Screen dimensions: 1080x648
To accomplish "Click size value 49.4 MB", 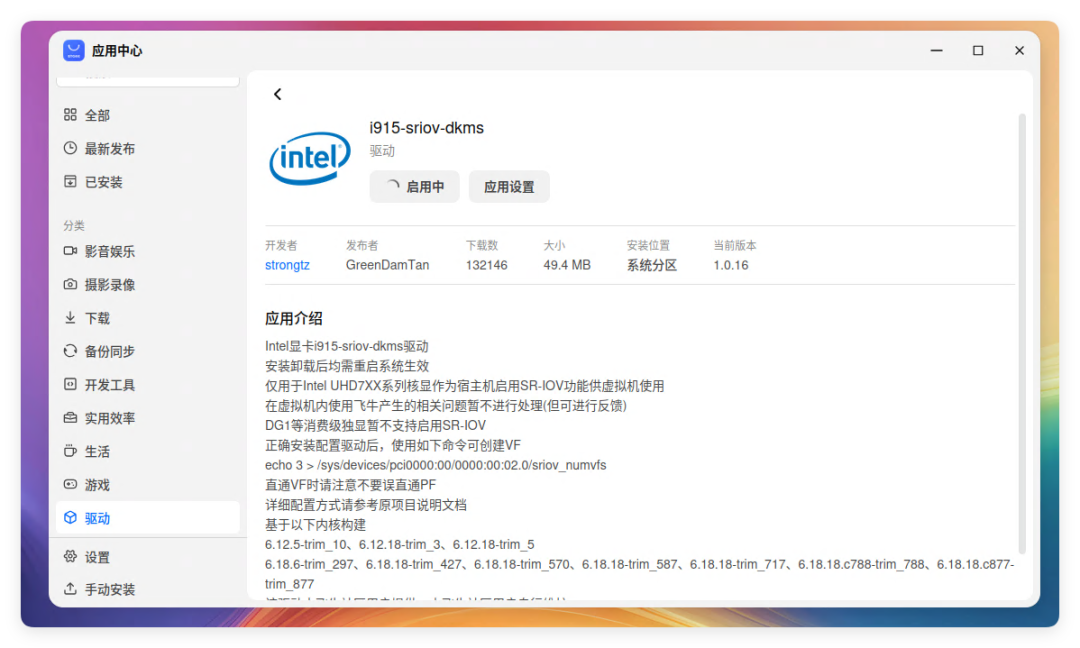I will 567,265.
